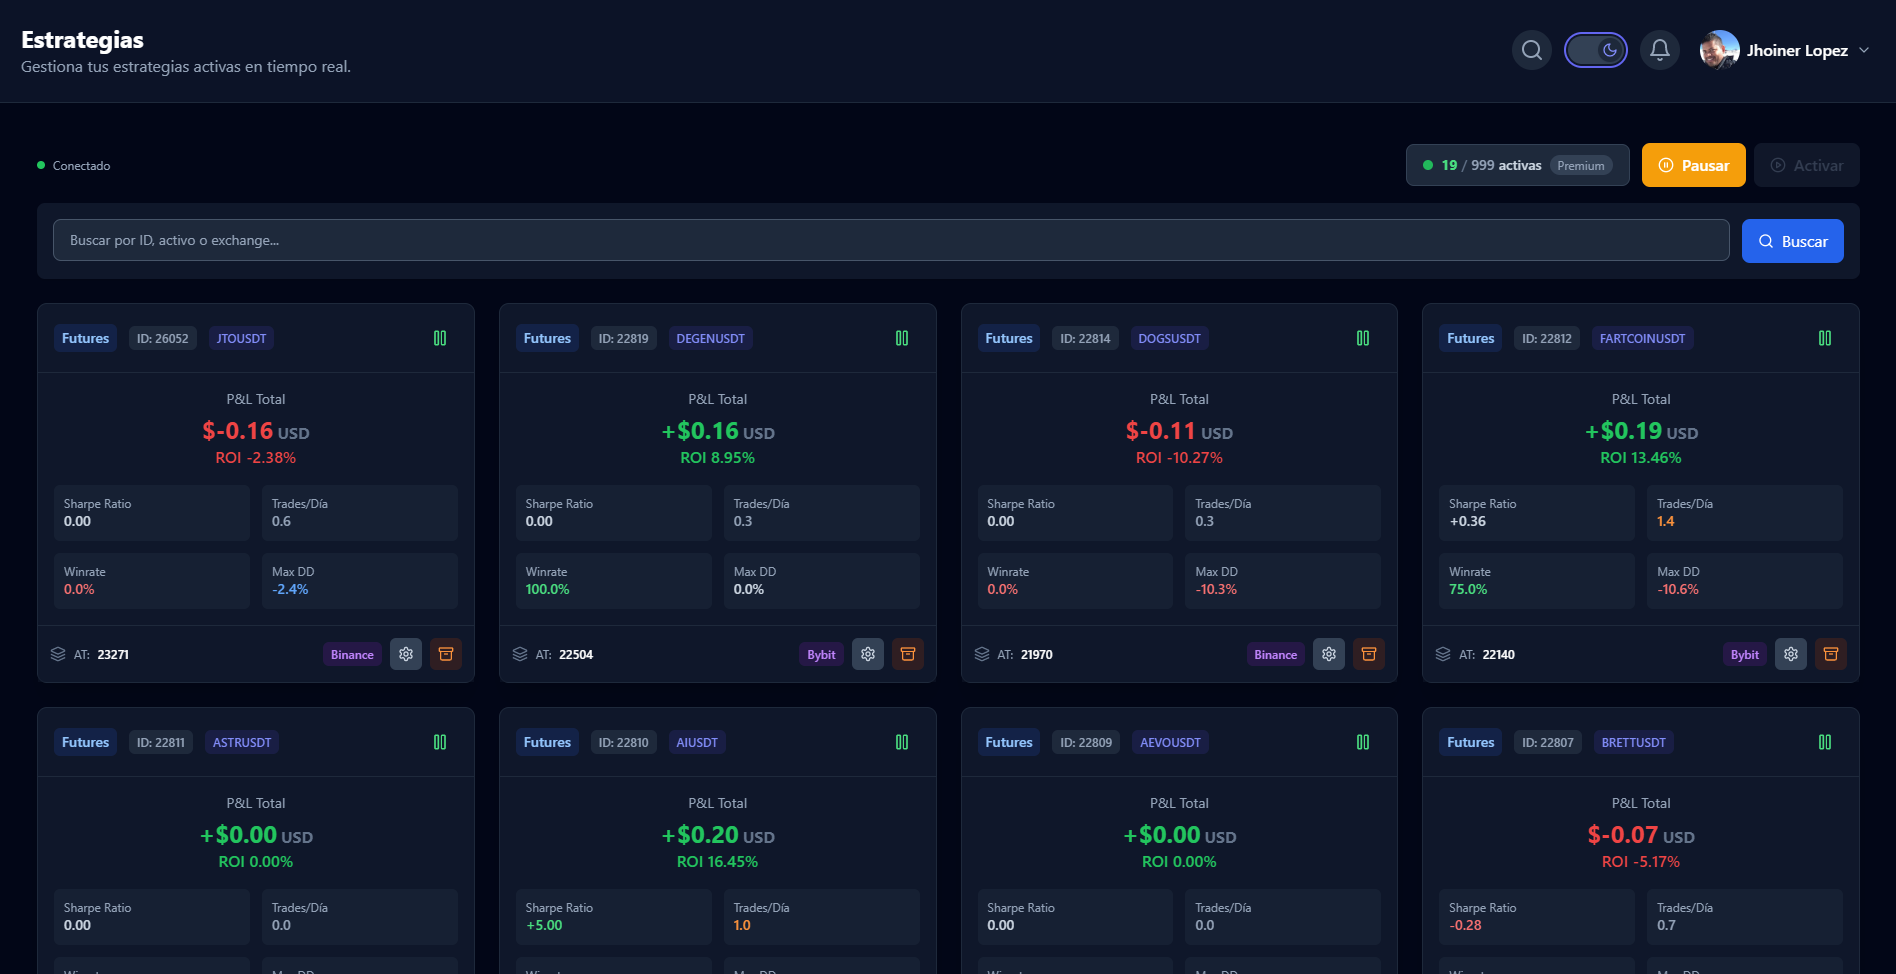Open settings gear for FARTCOINUSDT strategy
1896x974 pixels.
(x=1791, y=654)
